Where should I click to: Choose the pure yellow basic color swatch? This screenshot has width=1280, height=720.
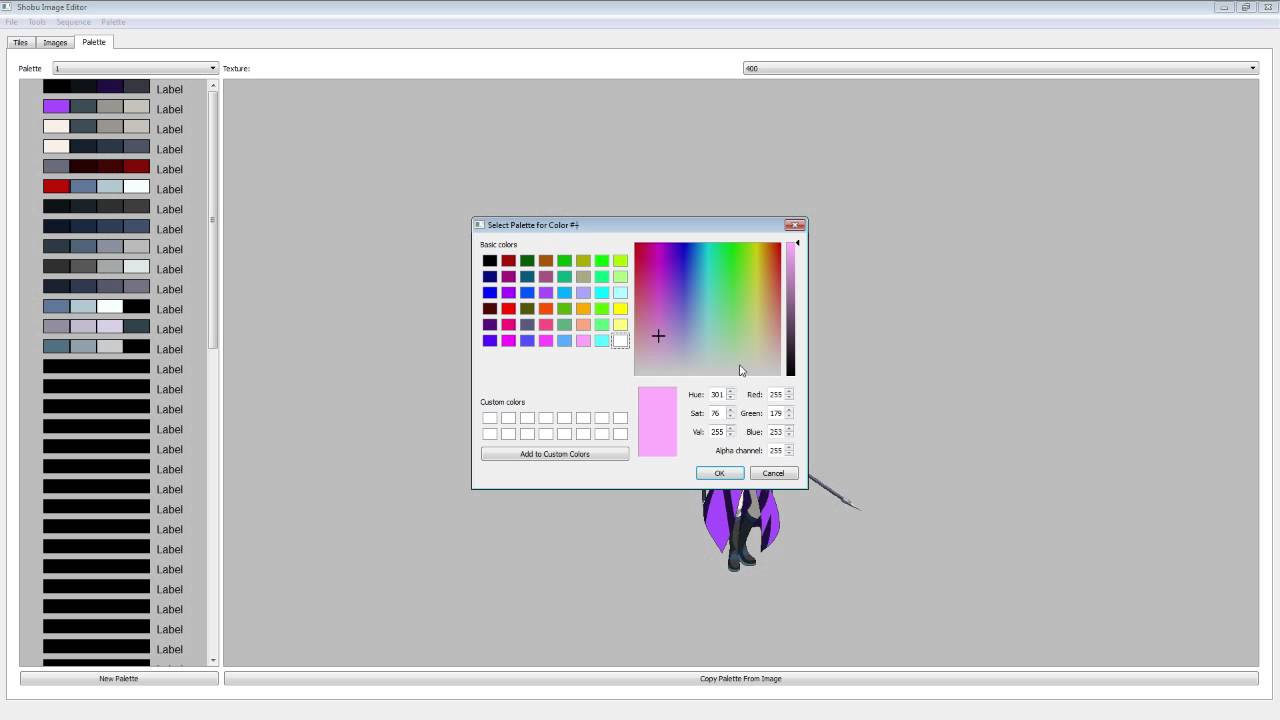click(620, 309)
